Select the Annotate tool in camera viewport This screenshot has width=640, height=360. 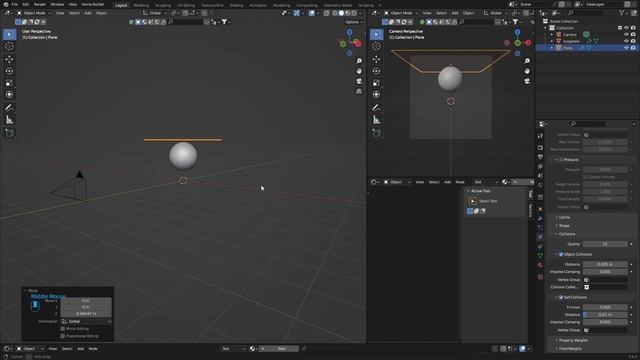376,108
